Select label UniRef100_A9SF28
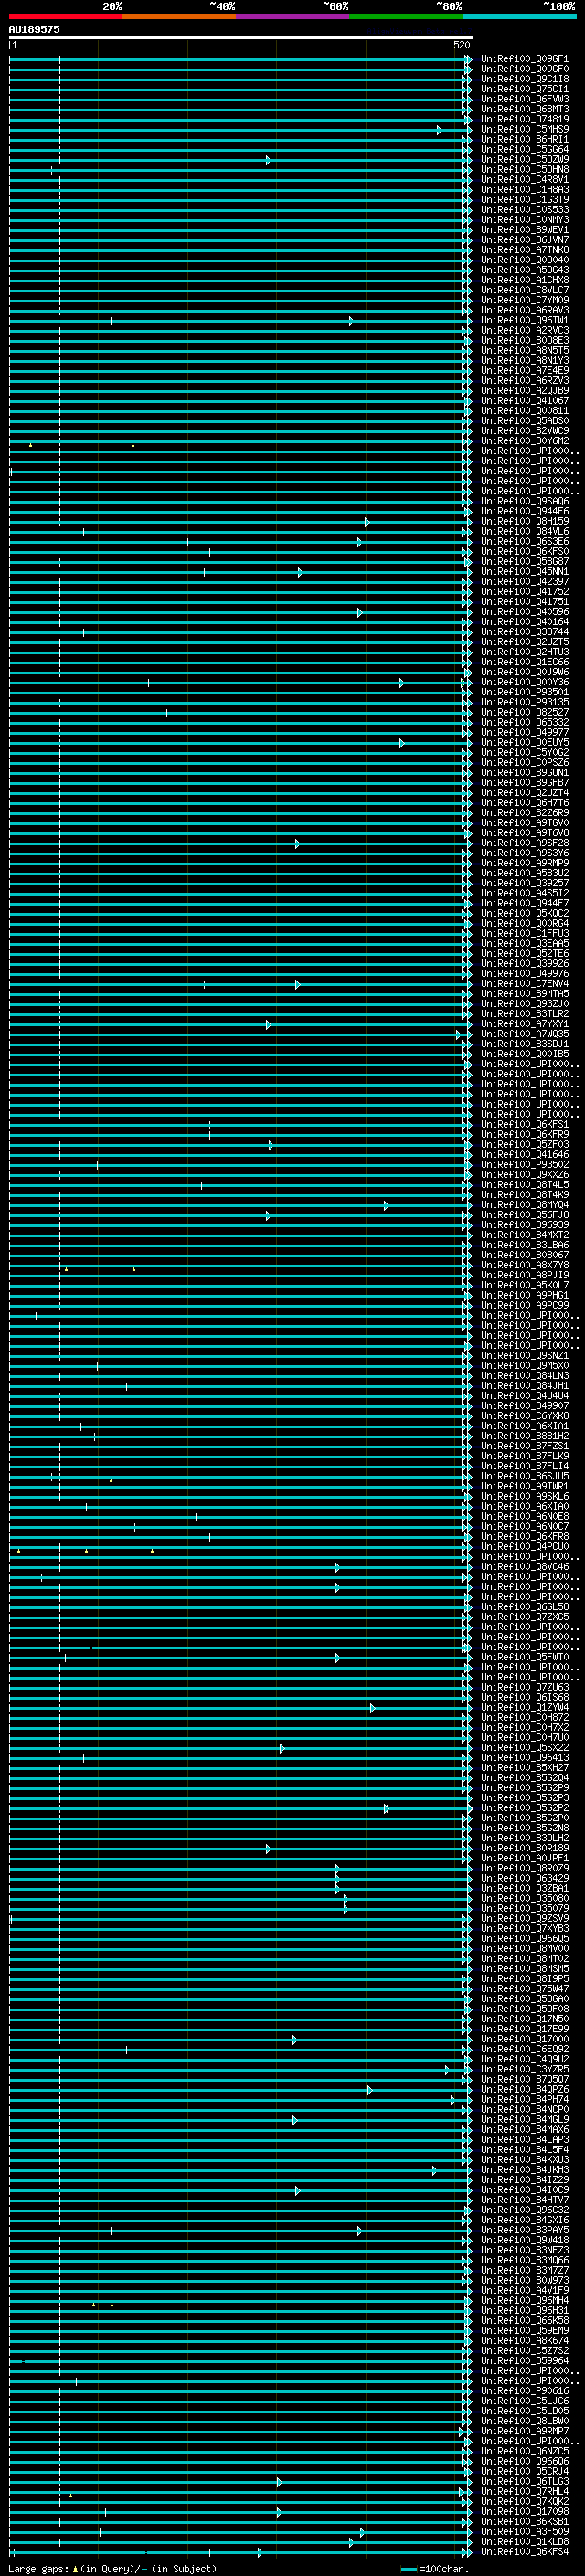Screen dimensions: 585x2576 pos(524,843)
